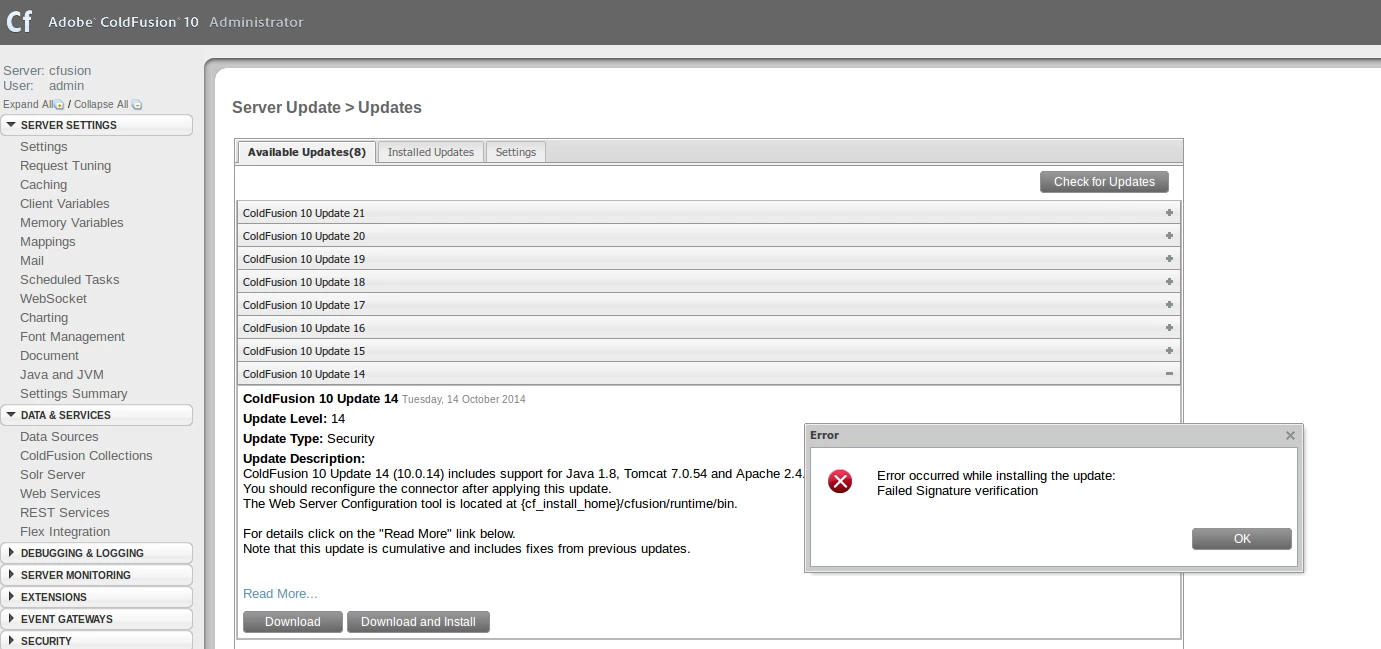Click the Collapse All icon in the sidebar

pyautogui.click(x=137, y=105)
